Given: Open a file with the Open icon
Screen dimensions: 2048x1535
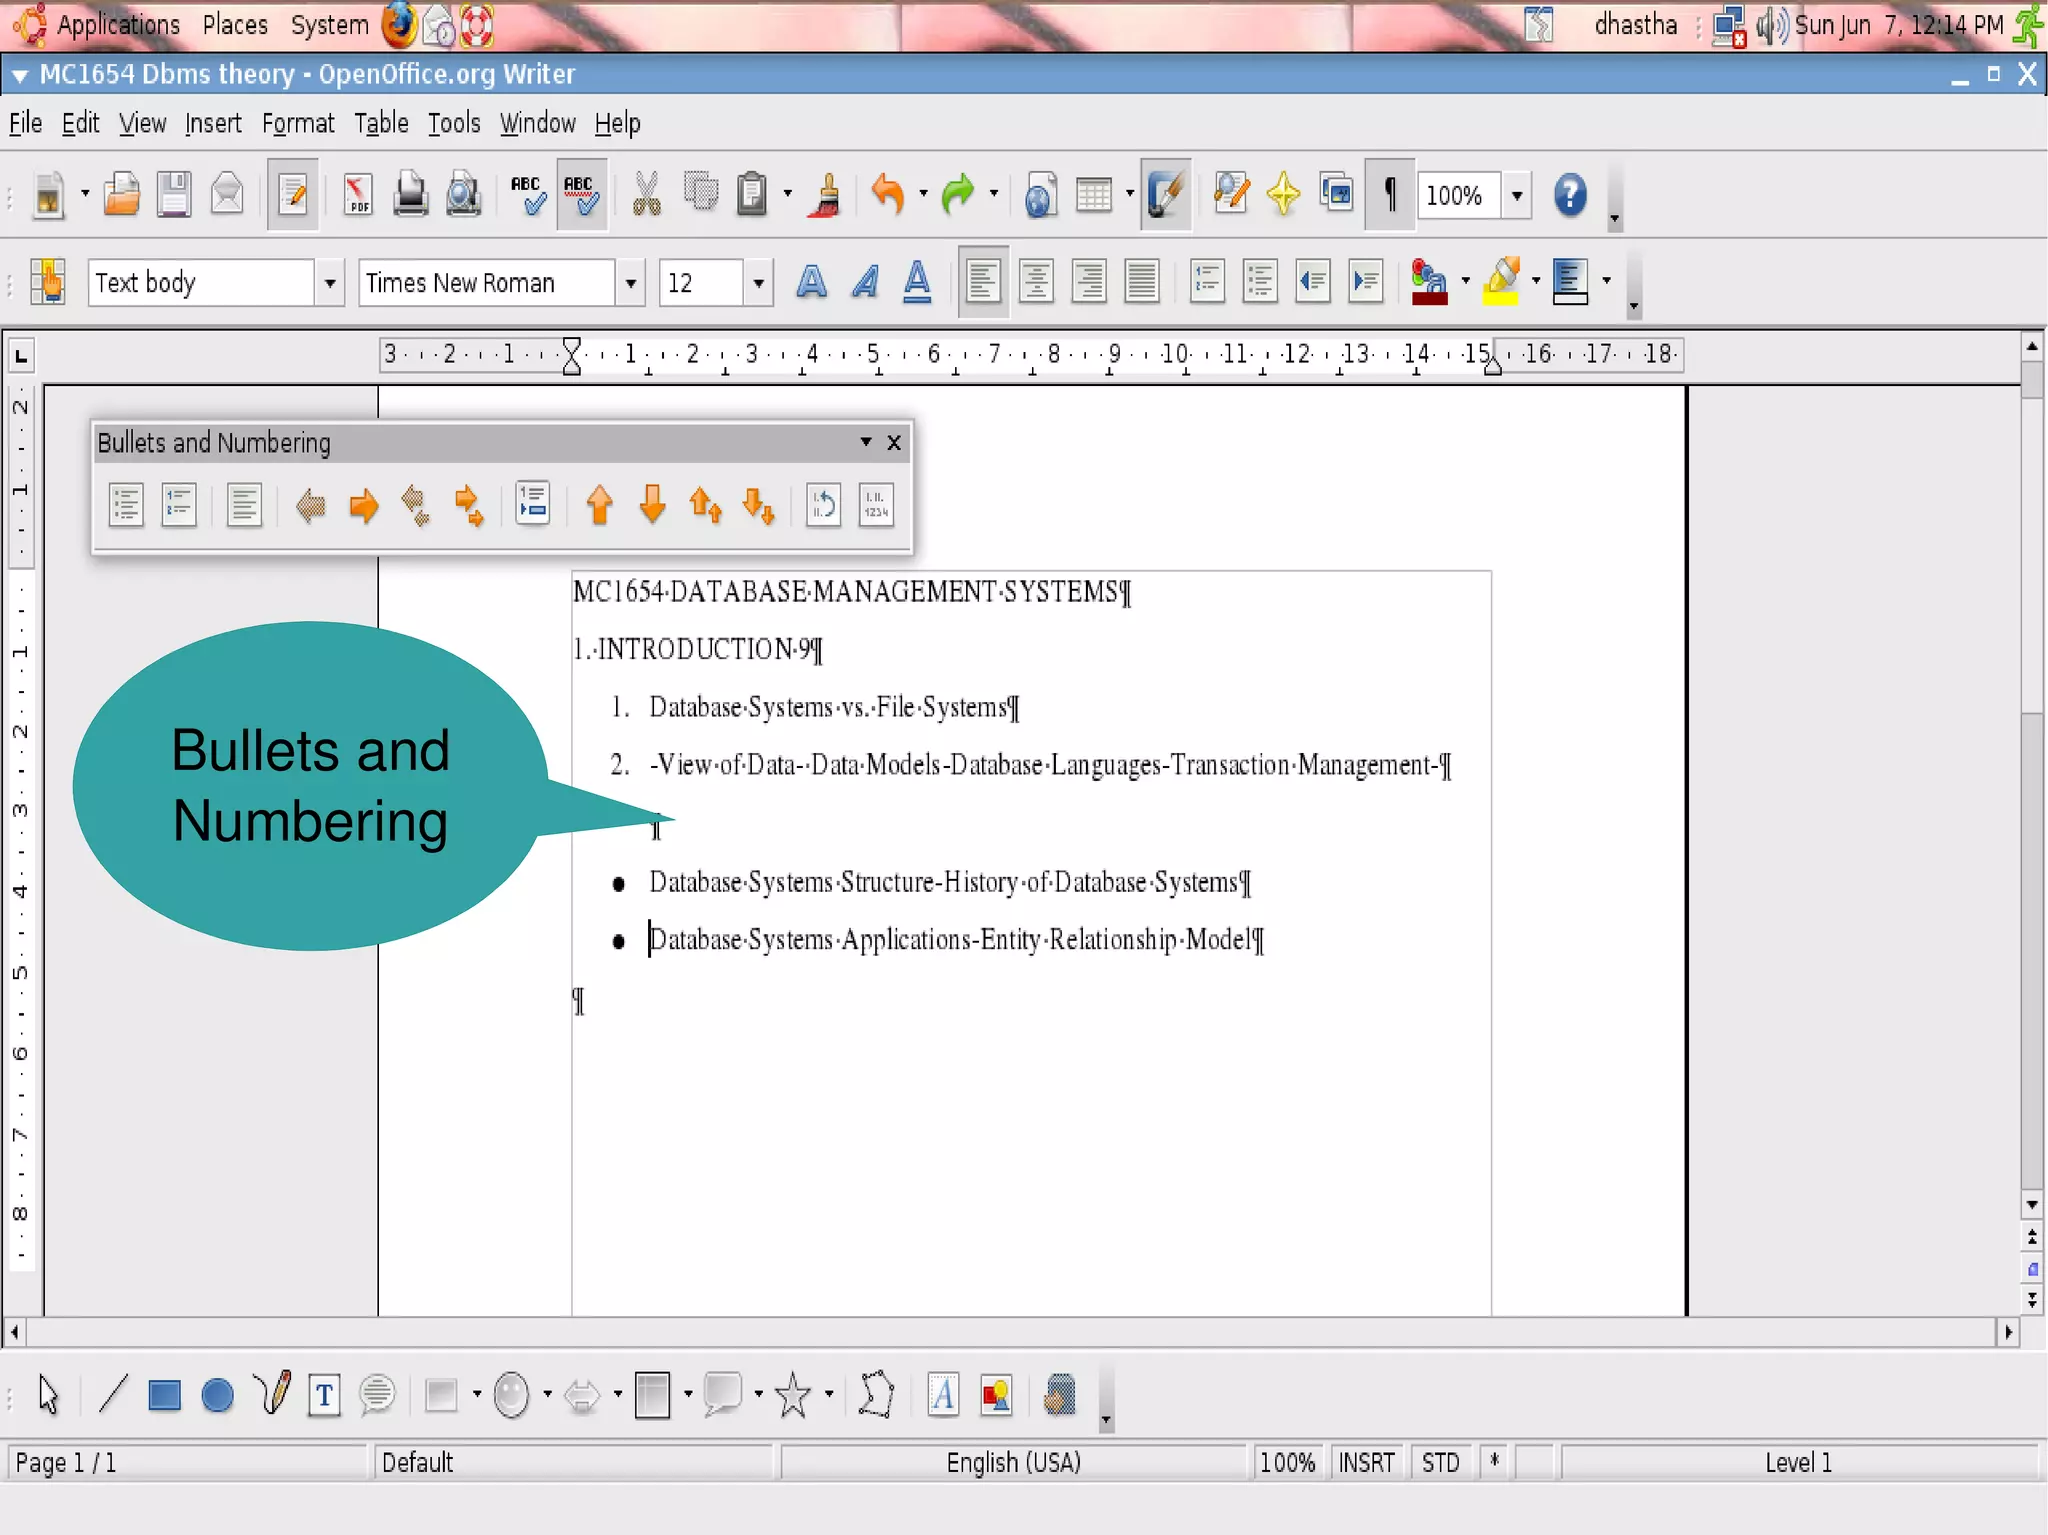Looking at the screenshot, I should pyautogui.click(x=122, y=194).
